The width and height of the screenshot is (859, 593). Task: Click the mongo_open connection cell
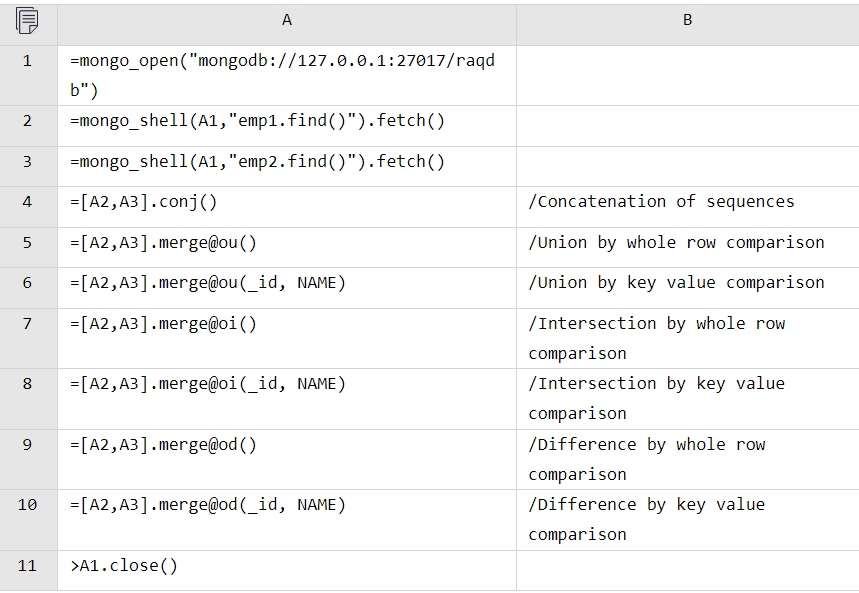(x=283, y=75)
